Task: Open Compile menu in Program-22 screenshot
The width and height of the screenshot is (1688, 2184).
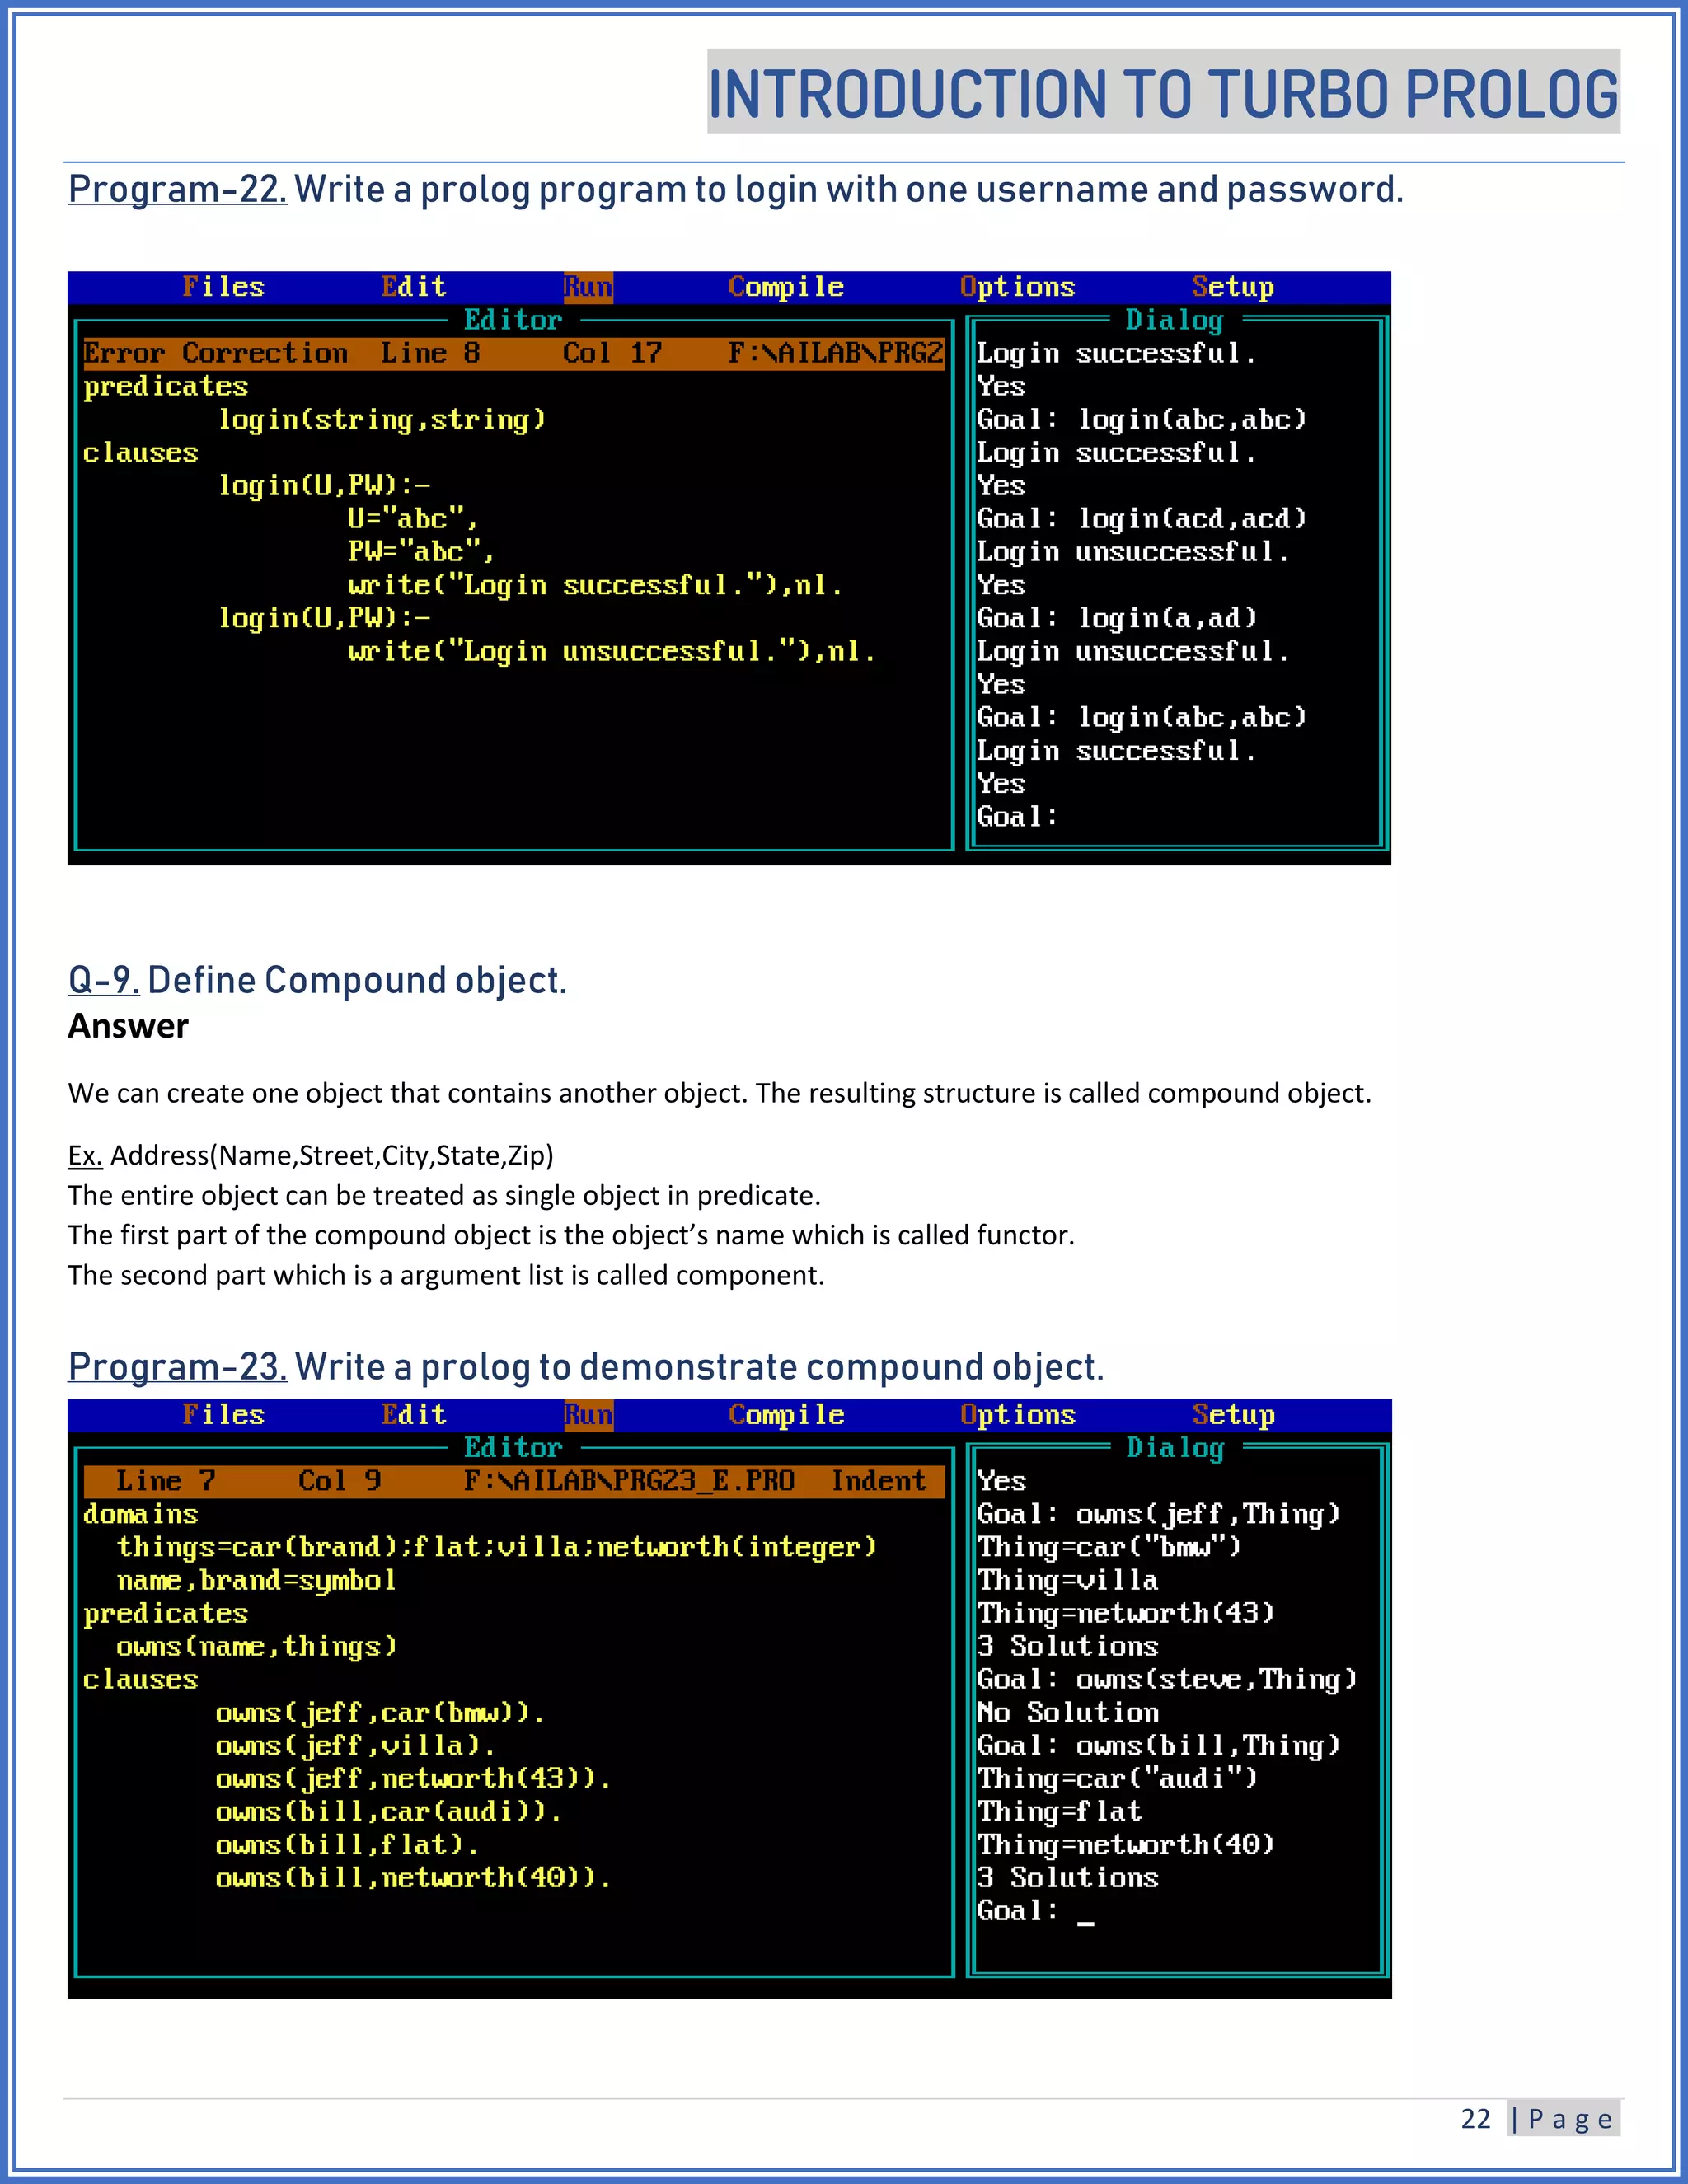Action: (786, 287)
